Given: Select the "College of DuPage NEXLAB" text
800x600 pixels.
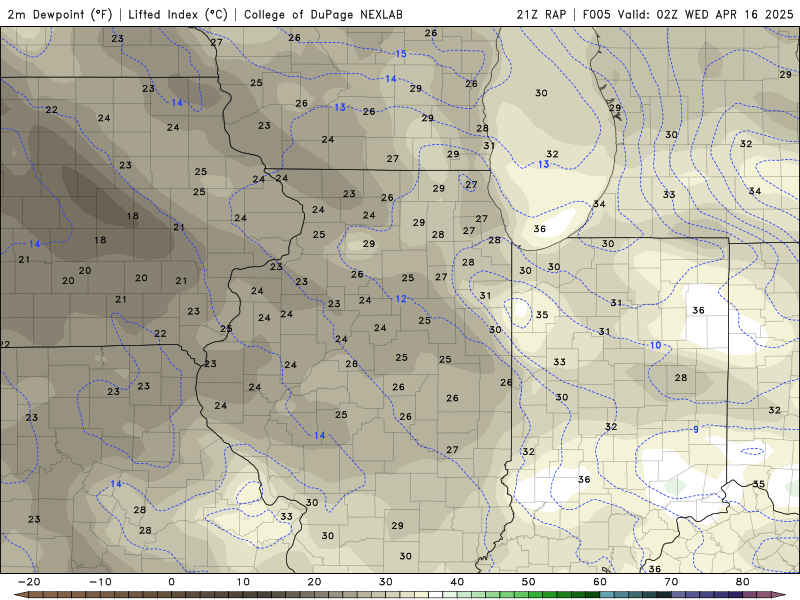Looking at the screenshot, I should click(323, 14).
